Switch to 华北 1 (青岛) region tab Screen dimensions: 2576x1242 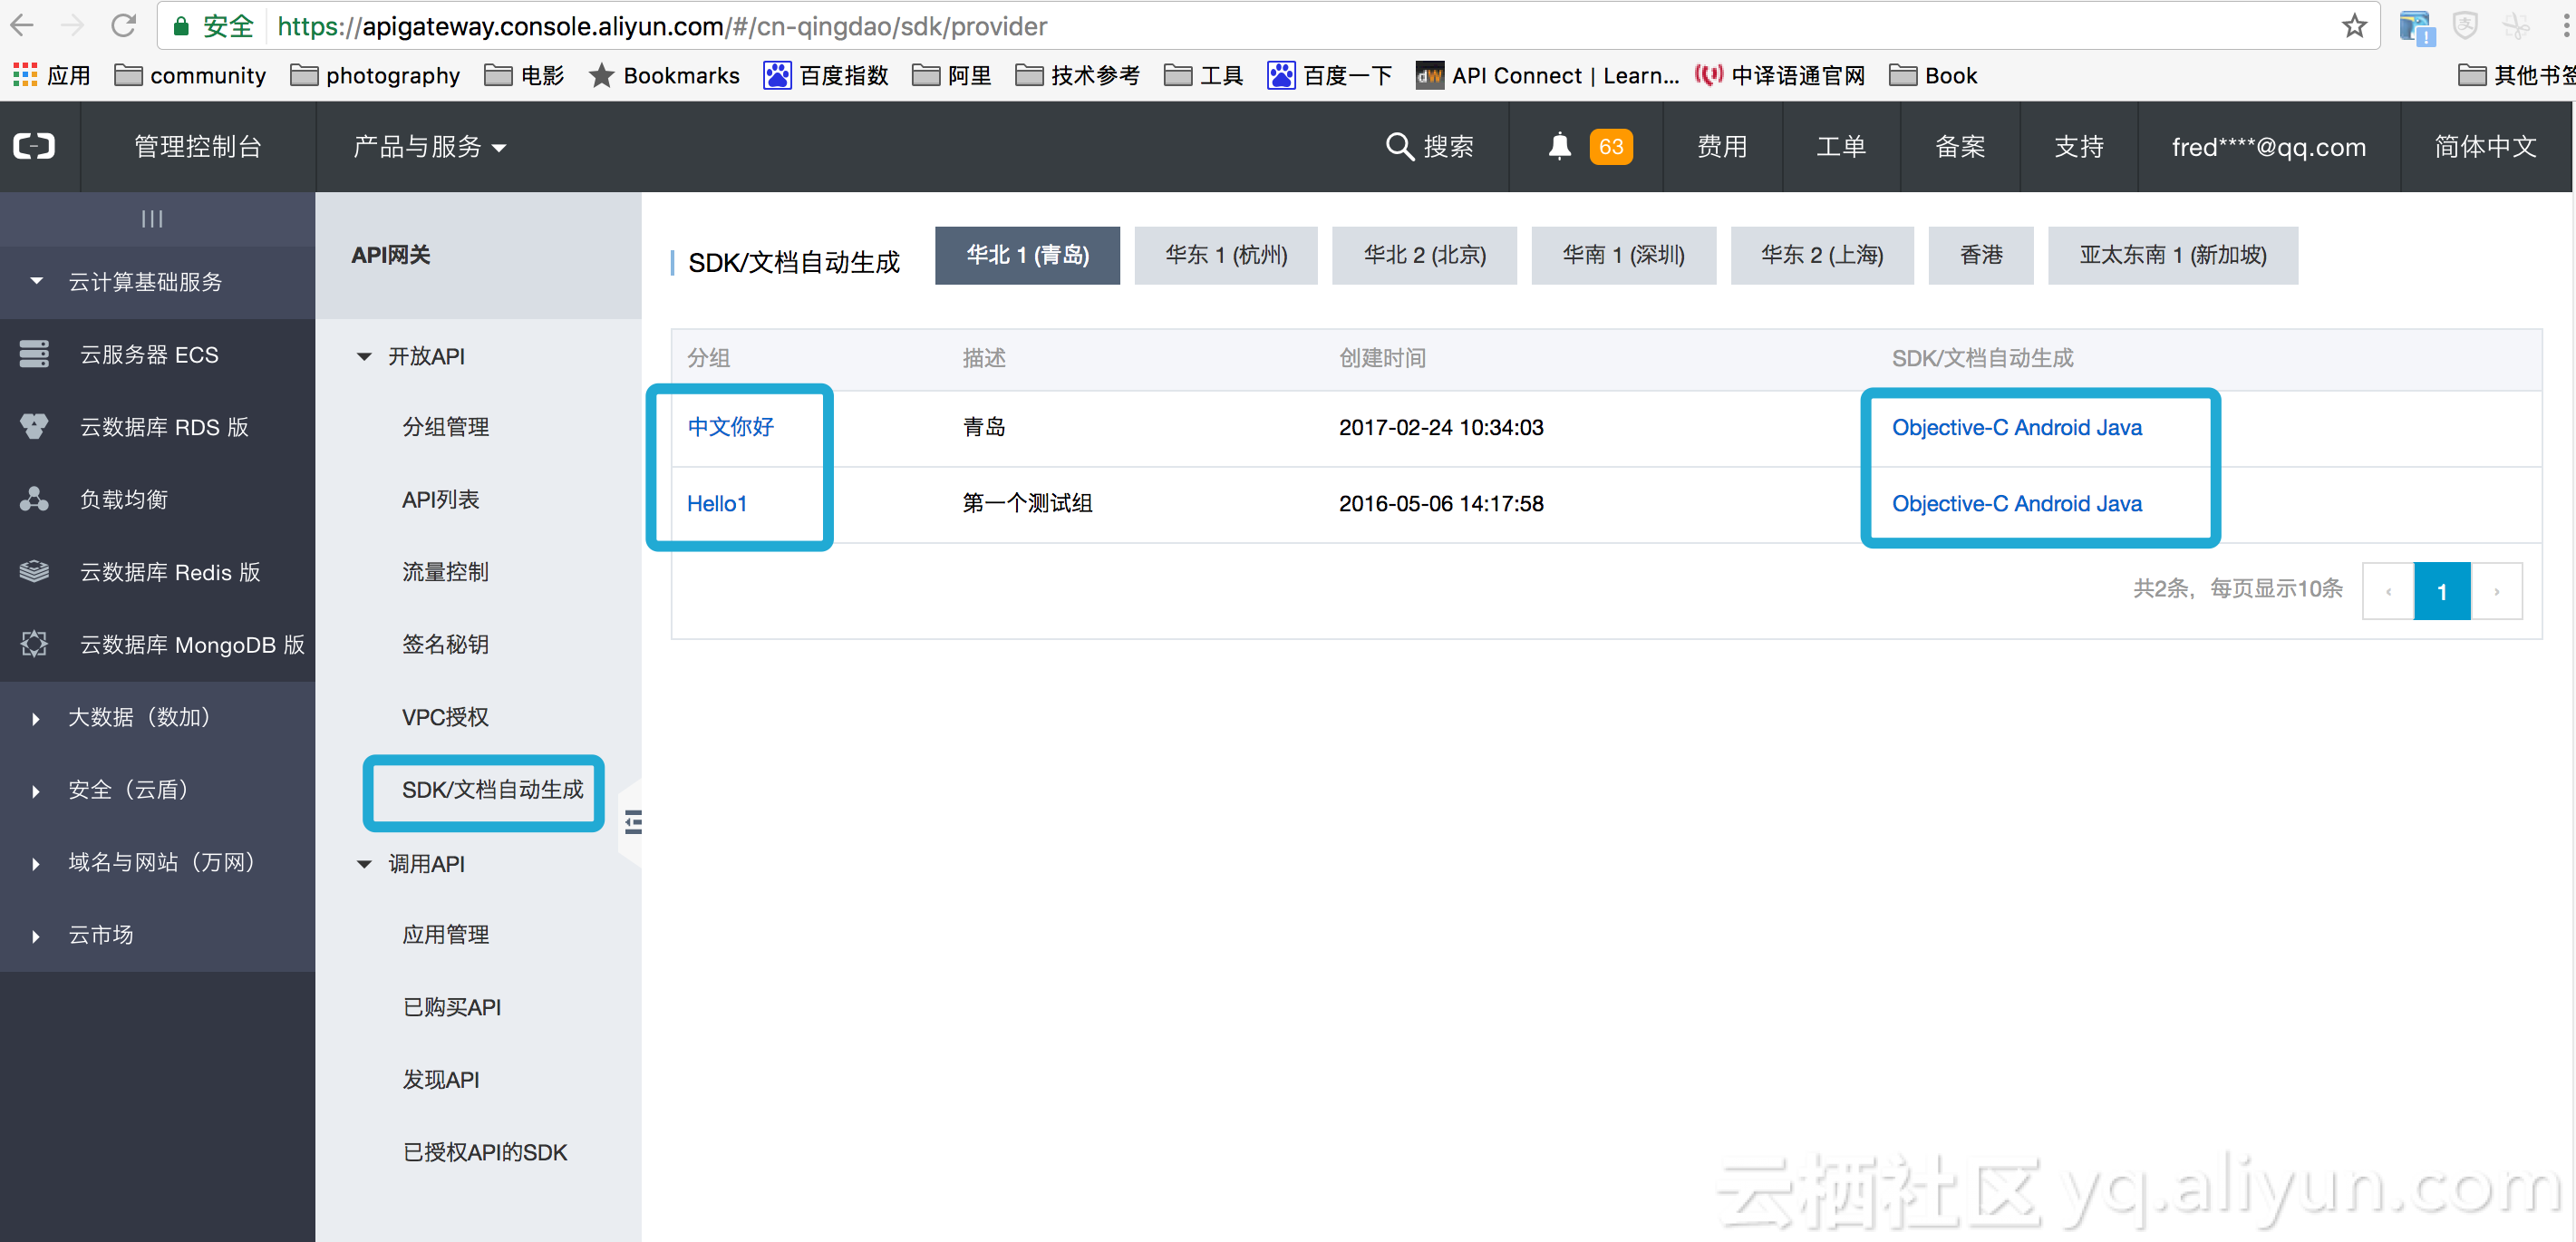[x=1027, y=255]
